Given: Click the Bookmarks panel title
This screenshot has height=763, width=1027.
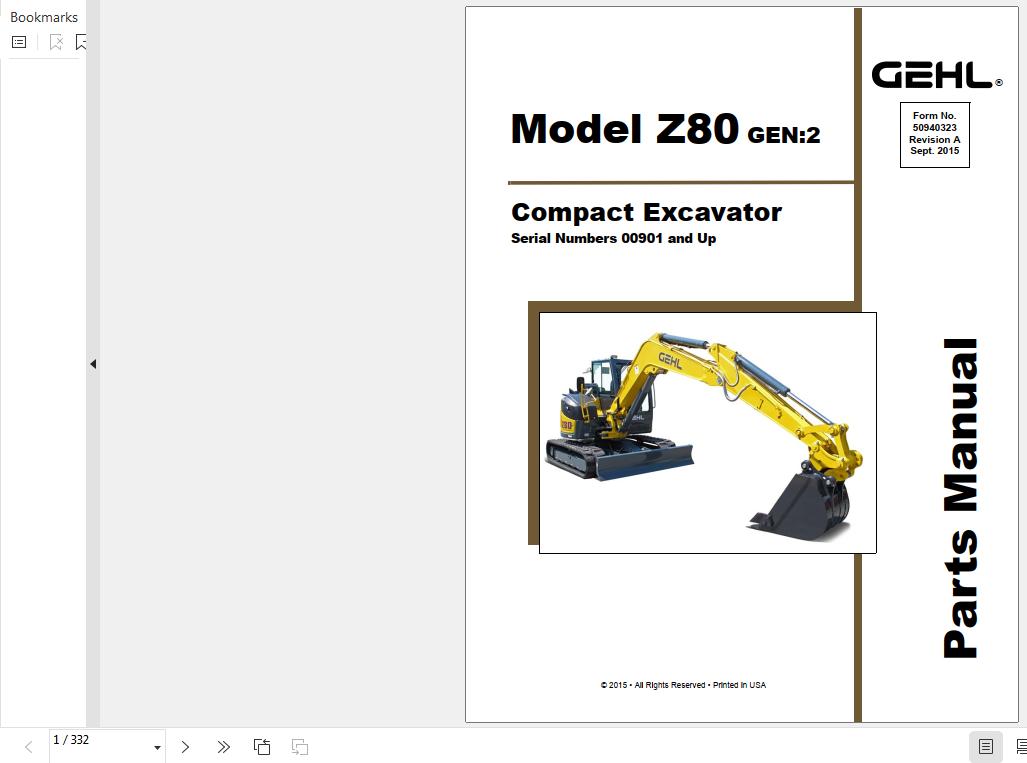Looking at the screenshot, I should pyautogui.click(x=44, y=17).
